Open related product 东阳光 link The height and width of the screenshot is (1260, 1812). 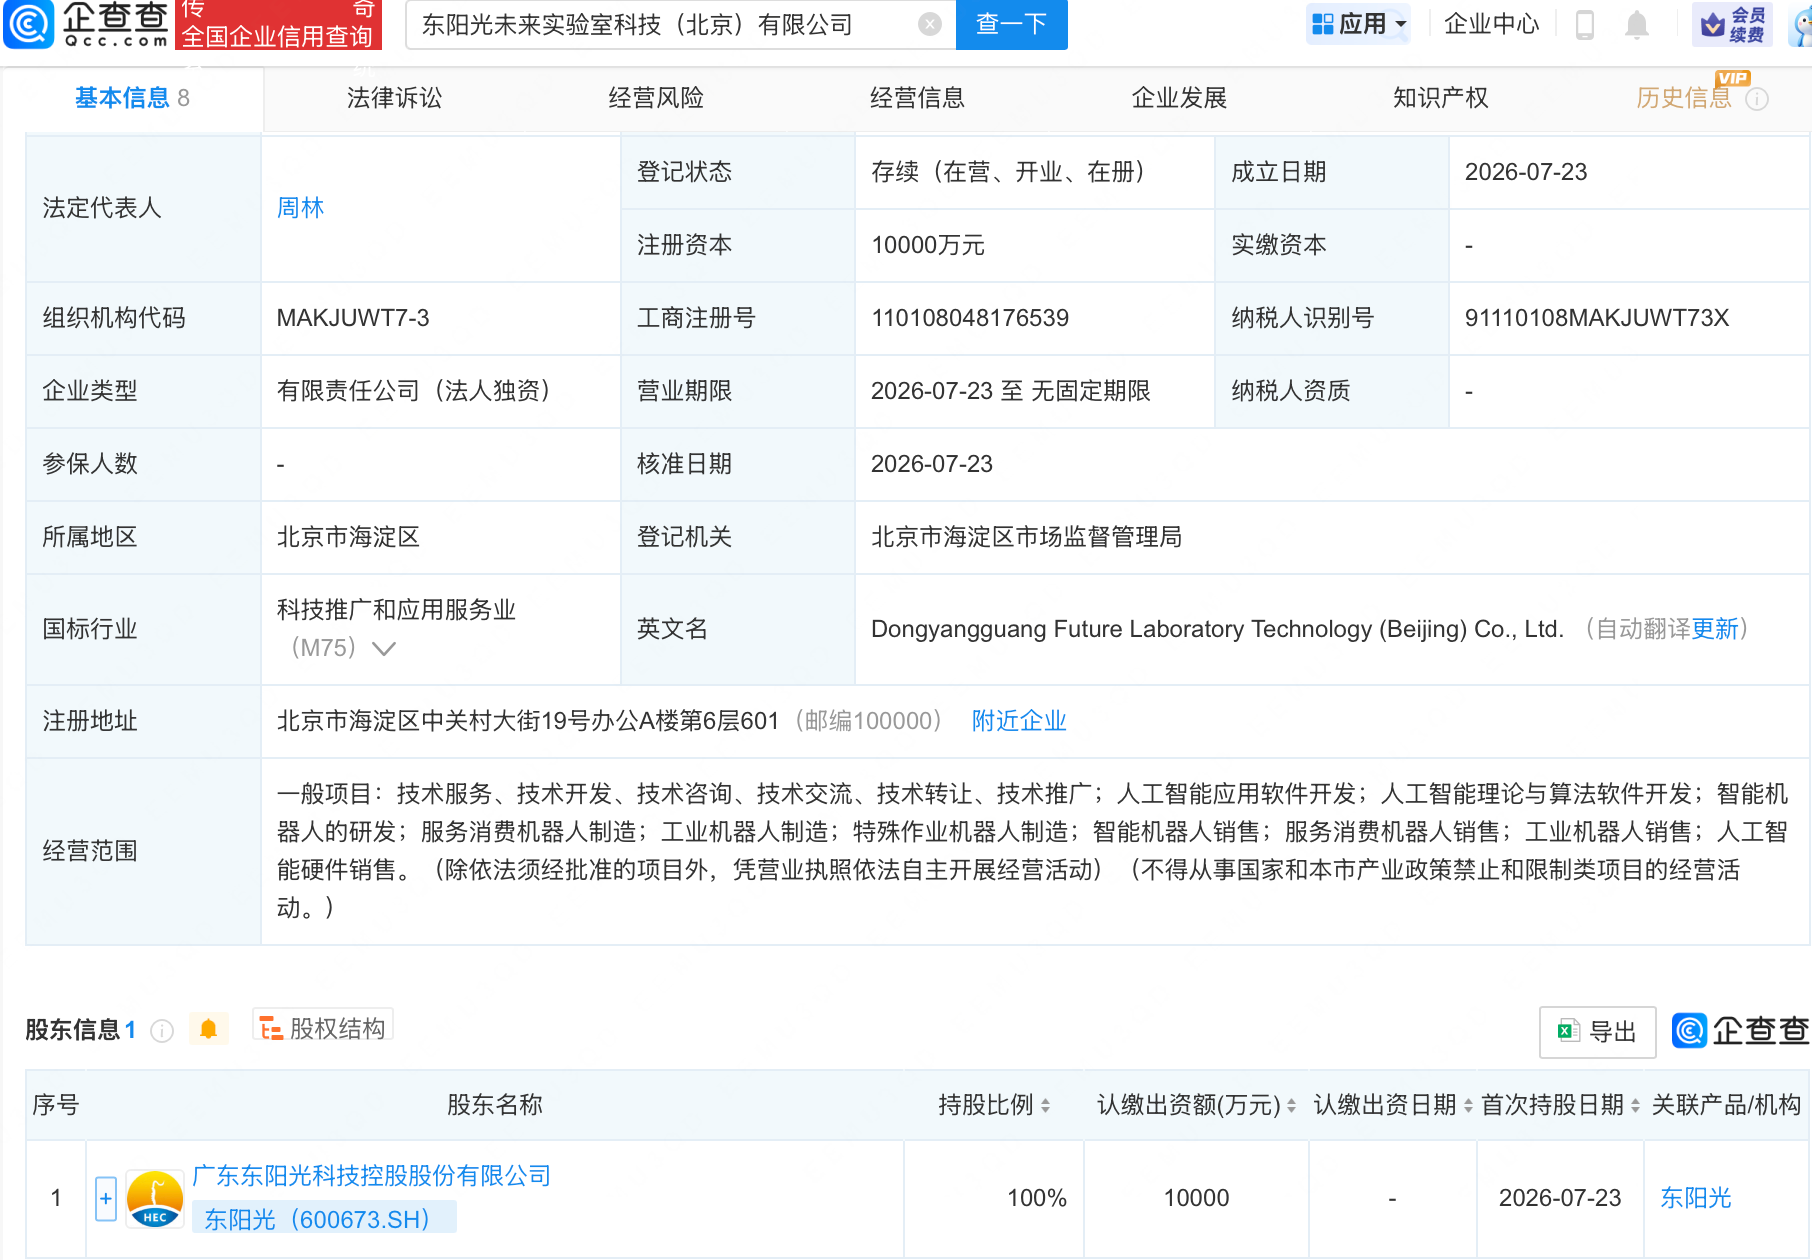tap(1695, 1198)
